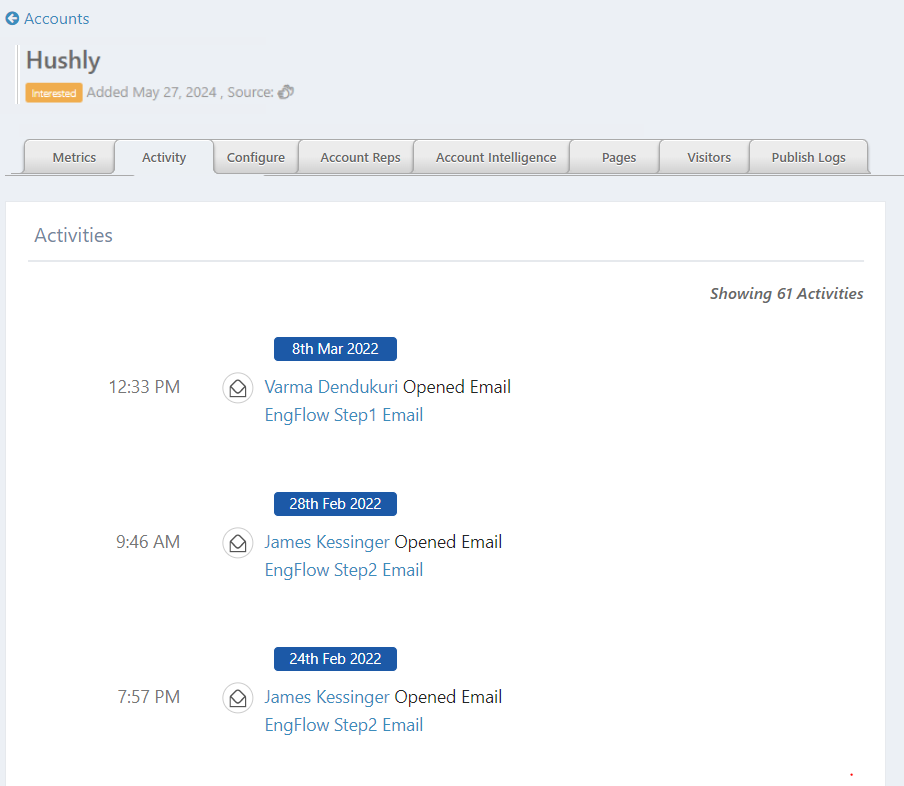Click the 7:57 PM timestamp
The width and height of the screenshot is (904, 786).
click(x=149, y=697)
